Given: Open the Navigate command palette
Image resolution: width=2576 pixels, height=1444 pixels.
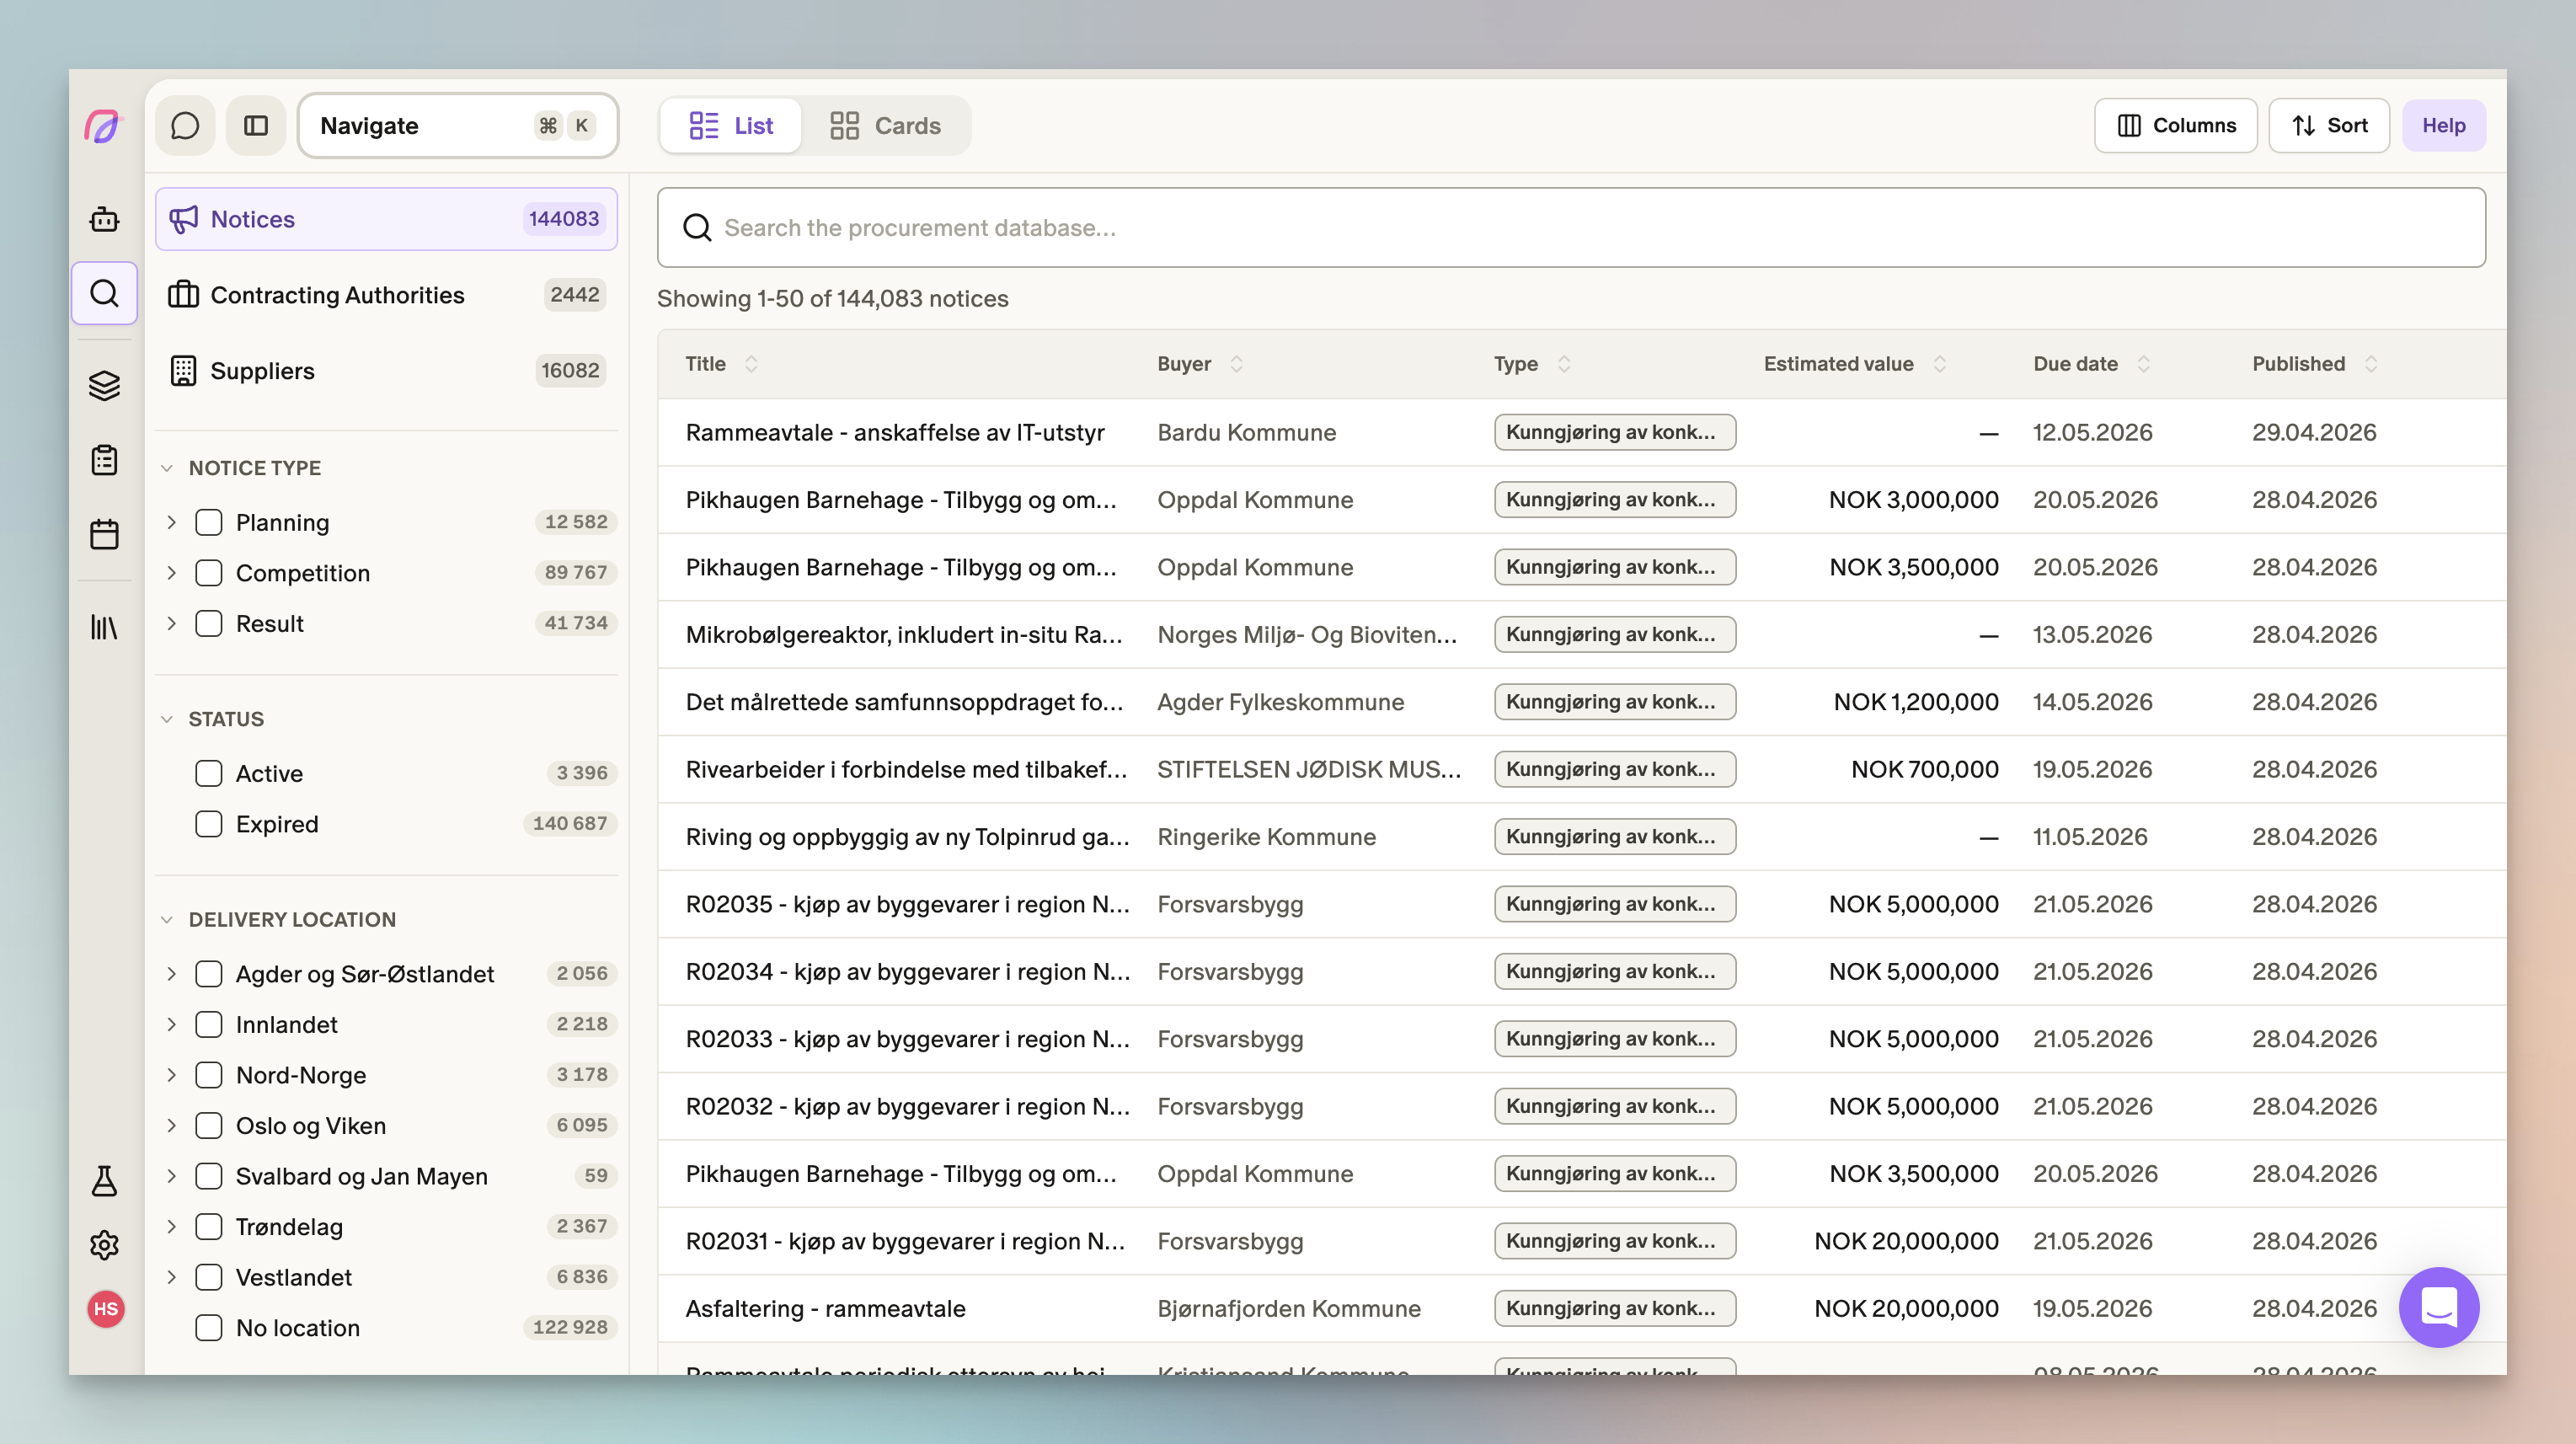Looking at the screenshot, I should point(458,126).
